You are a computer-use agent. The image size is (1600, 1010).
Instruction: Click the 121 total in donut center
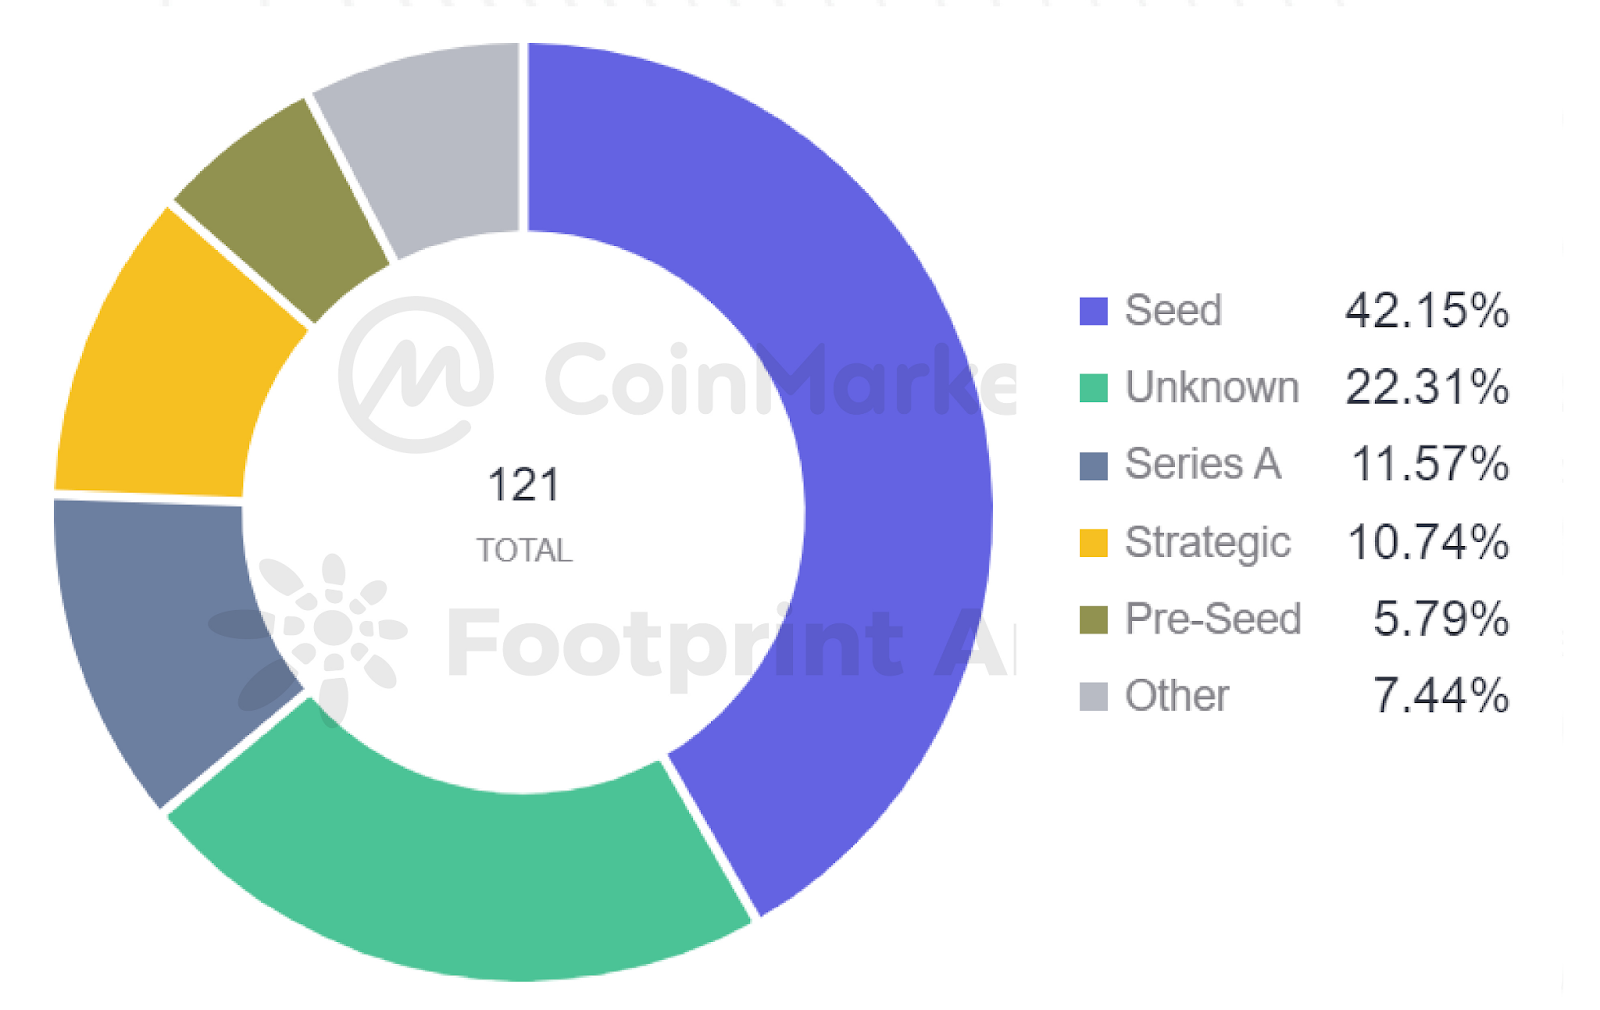pos(523,485)
